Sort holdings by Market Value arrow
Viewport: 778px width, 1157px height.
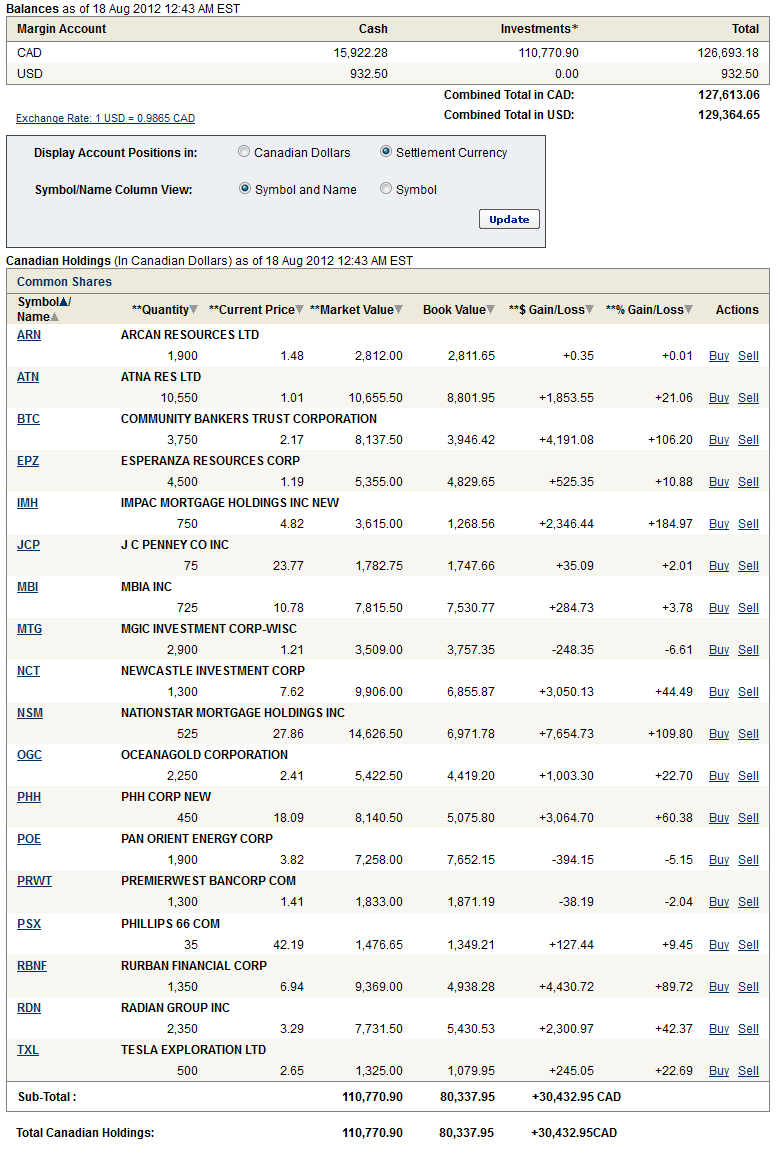click(x=399, y=310)
